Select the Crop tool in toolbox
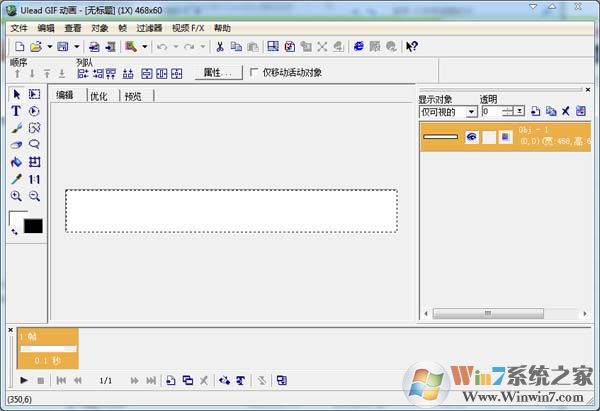Image resolution: width=600 pixels, height=411 pixels. pos(34,162)
